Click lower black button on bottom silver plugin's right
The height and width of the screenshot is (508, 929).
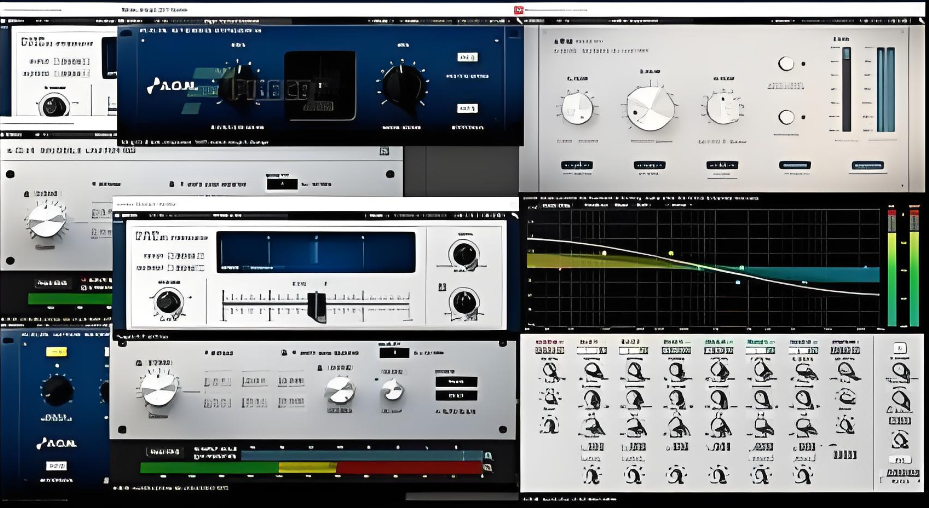456,395
